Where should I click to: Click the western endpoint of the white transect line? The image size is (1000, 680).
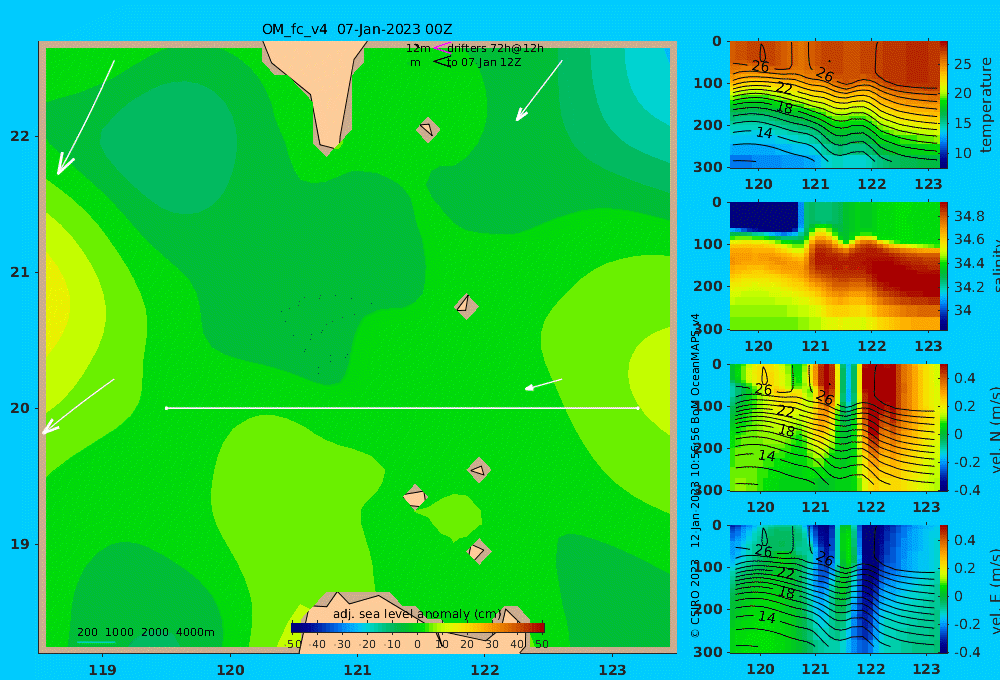pyautogui.click(x=166, y=408)
